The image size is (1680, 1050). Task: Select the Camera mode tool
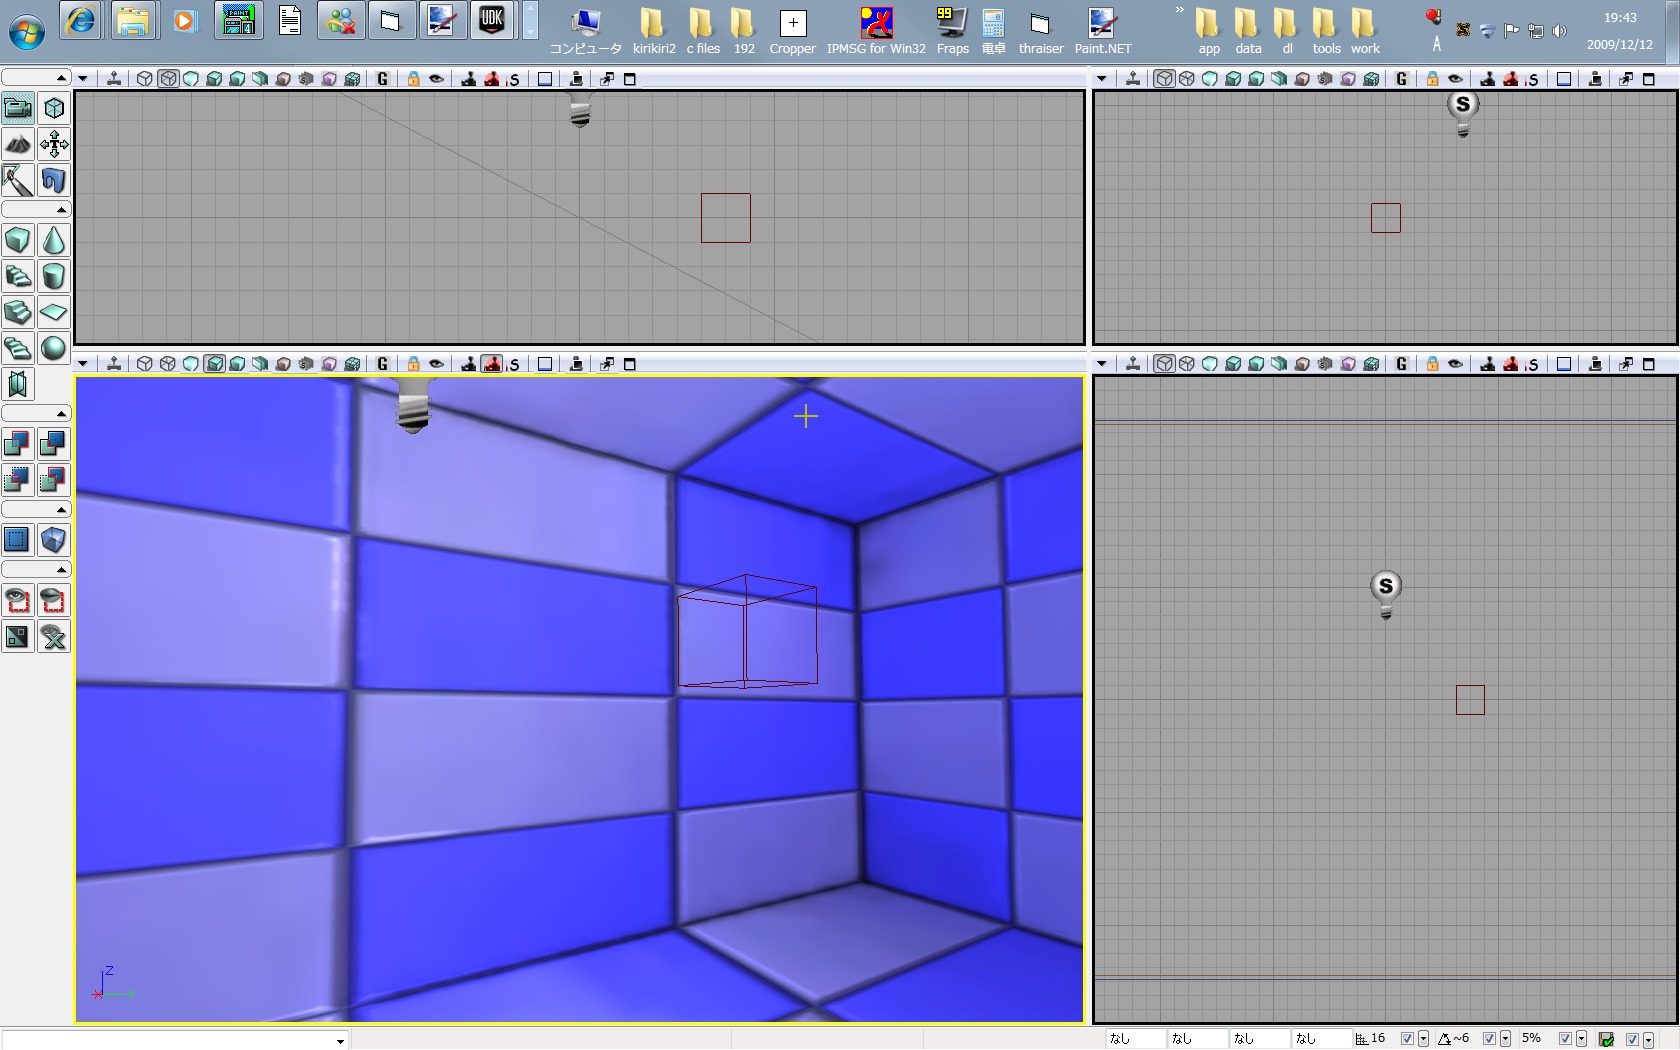tap(18, 108)
